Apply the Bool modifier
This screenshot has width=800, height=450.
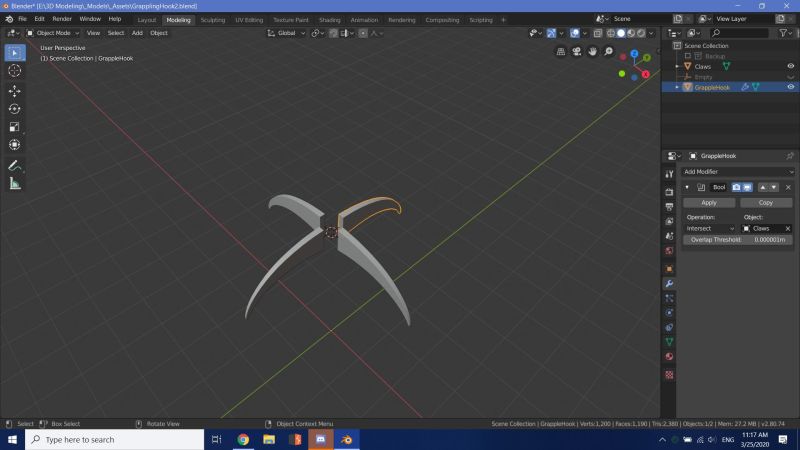tap(709, 203)
